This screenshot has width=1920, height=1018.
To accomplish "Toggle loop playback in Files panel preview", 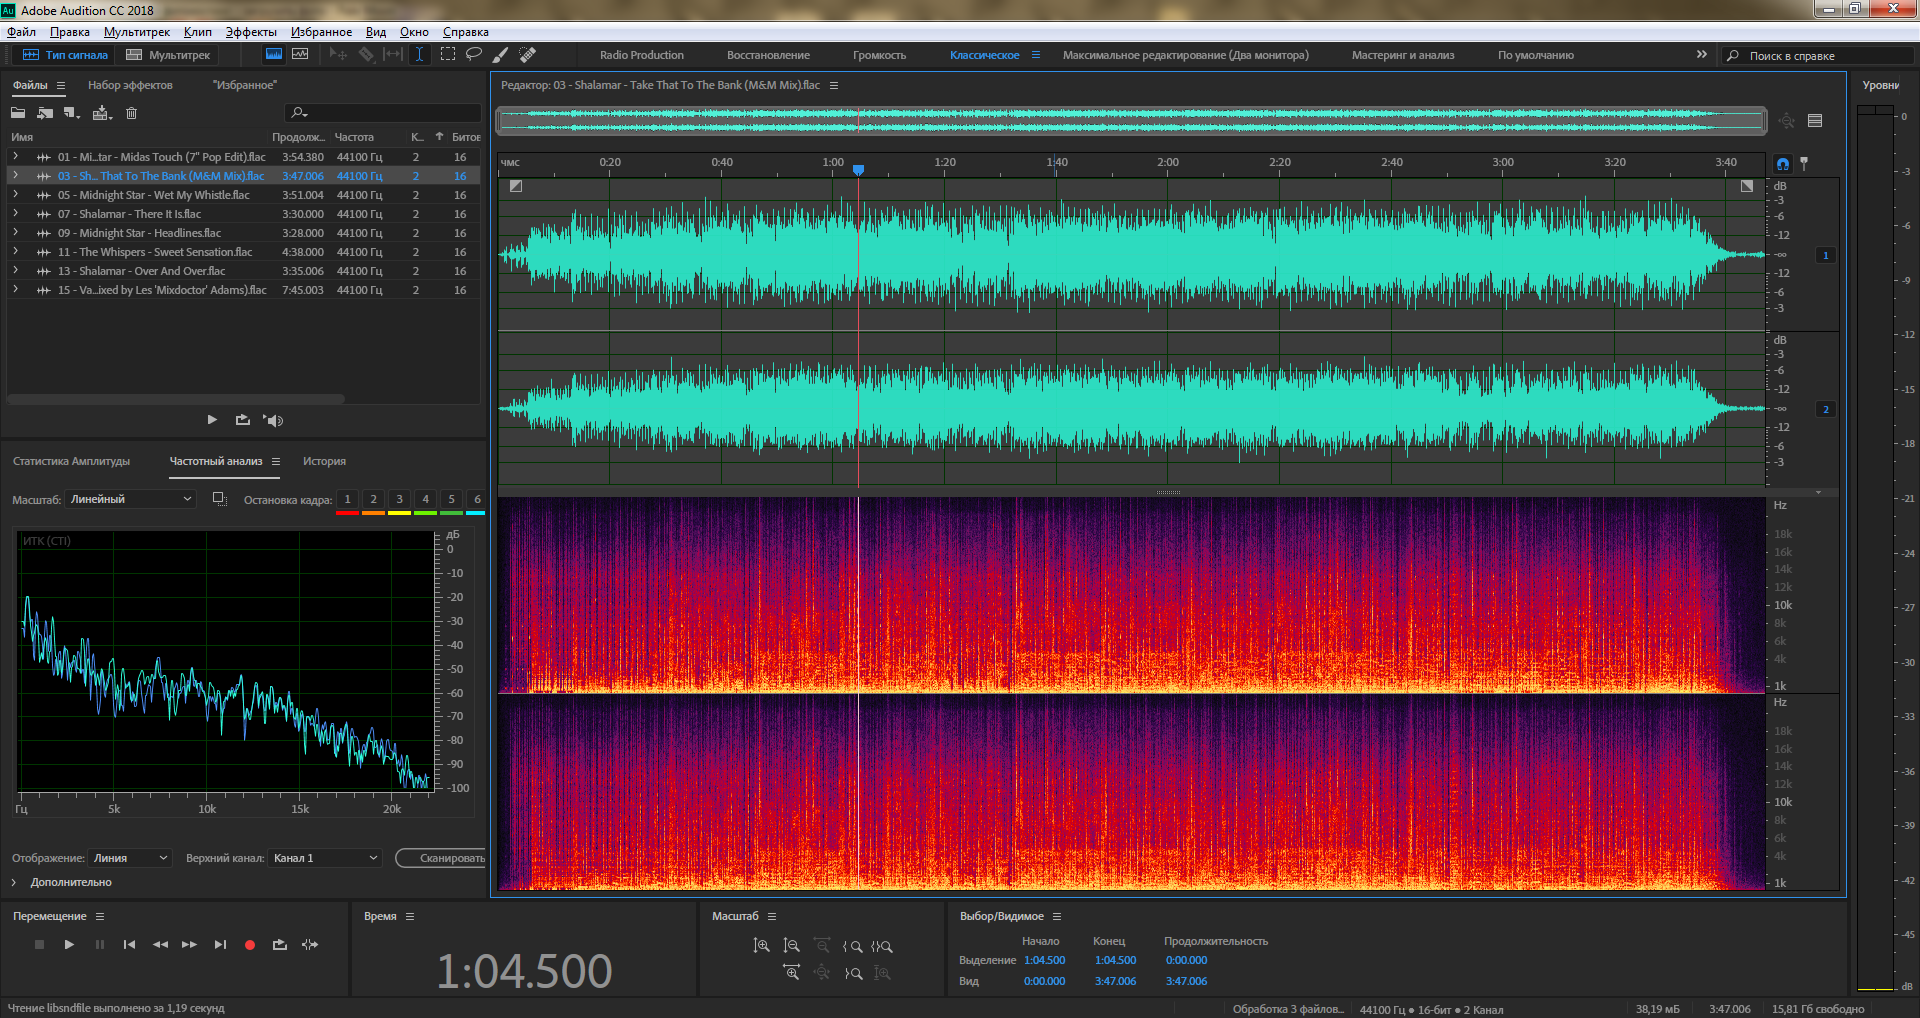I will pos(242,420).
